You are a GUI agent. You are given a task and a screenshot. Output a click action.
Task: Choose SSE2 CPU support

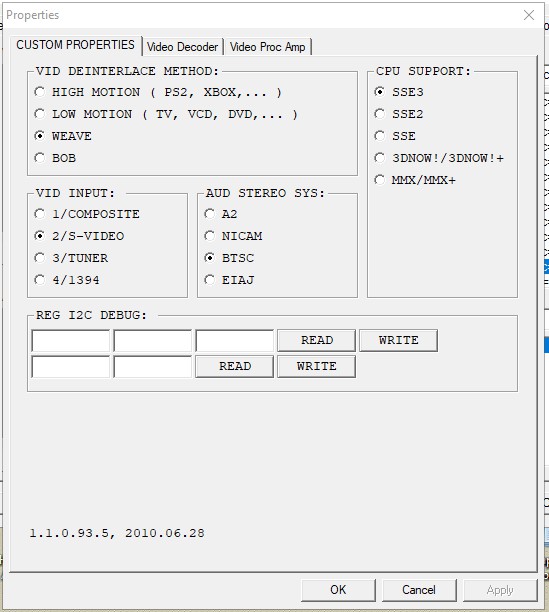tap(380, 114)
